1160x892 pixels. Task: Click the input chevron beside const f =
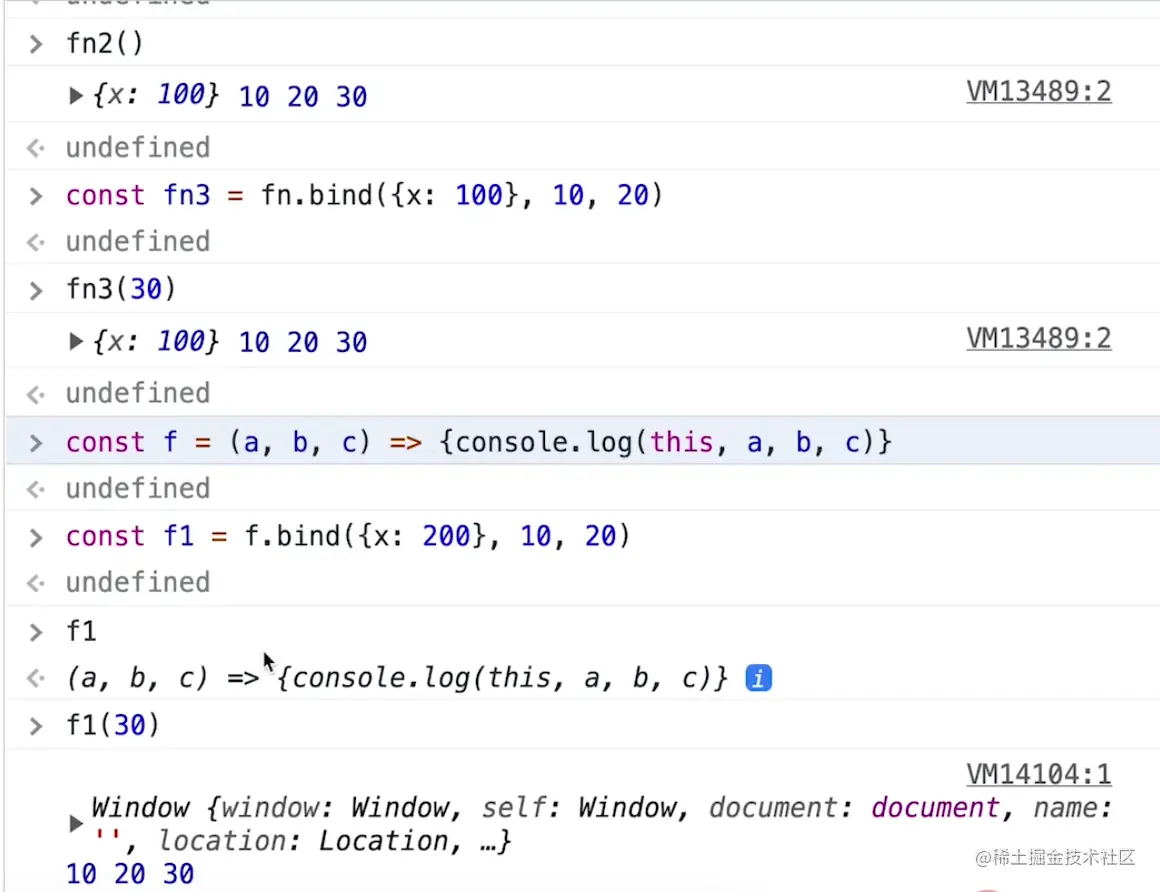pyautogui.click(x=36, y=443)
